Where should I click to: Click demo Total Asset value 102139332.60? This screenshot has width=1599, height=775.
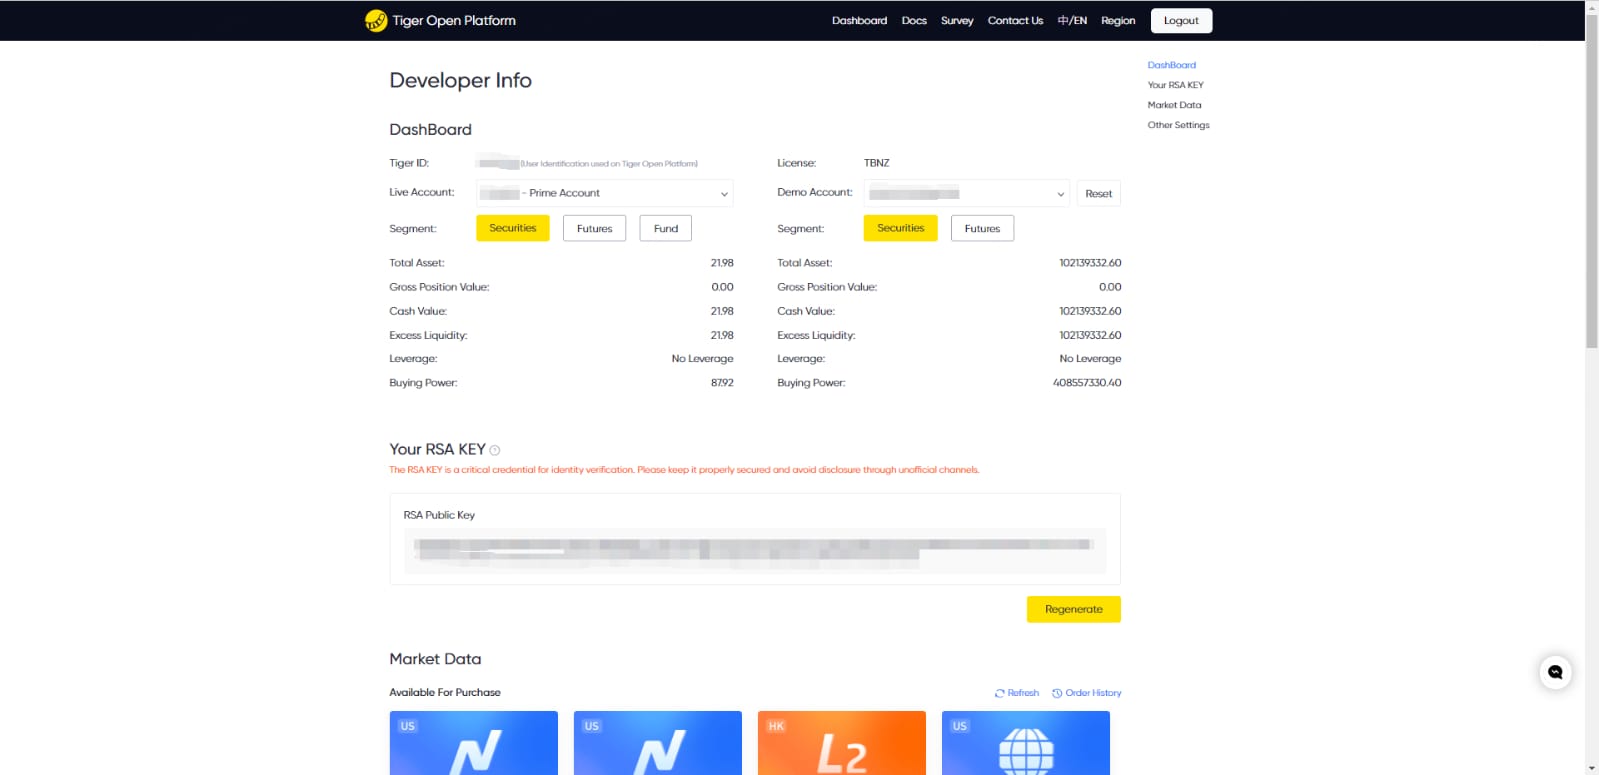(1090, 263)
